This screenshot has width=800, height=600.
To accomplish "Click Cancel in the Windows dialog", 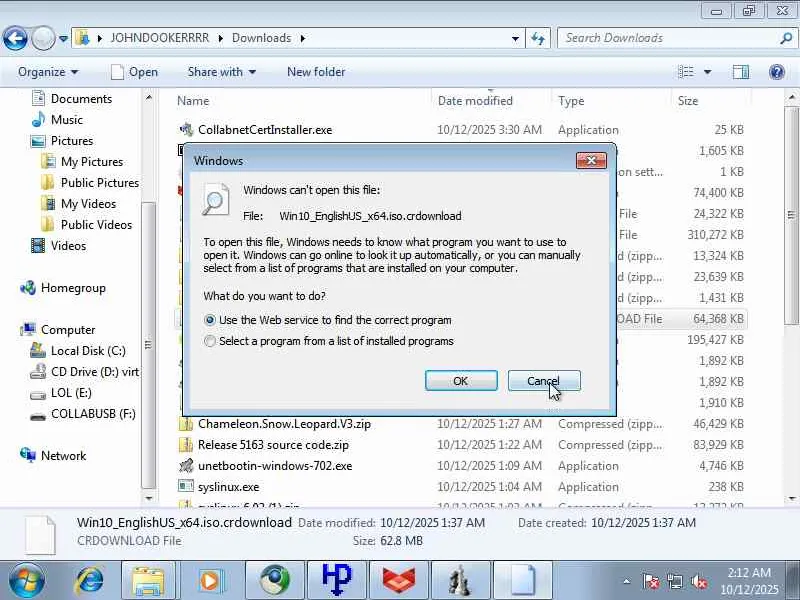I will coord(544,381).
